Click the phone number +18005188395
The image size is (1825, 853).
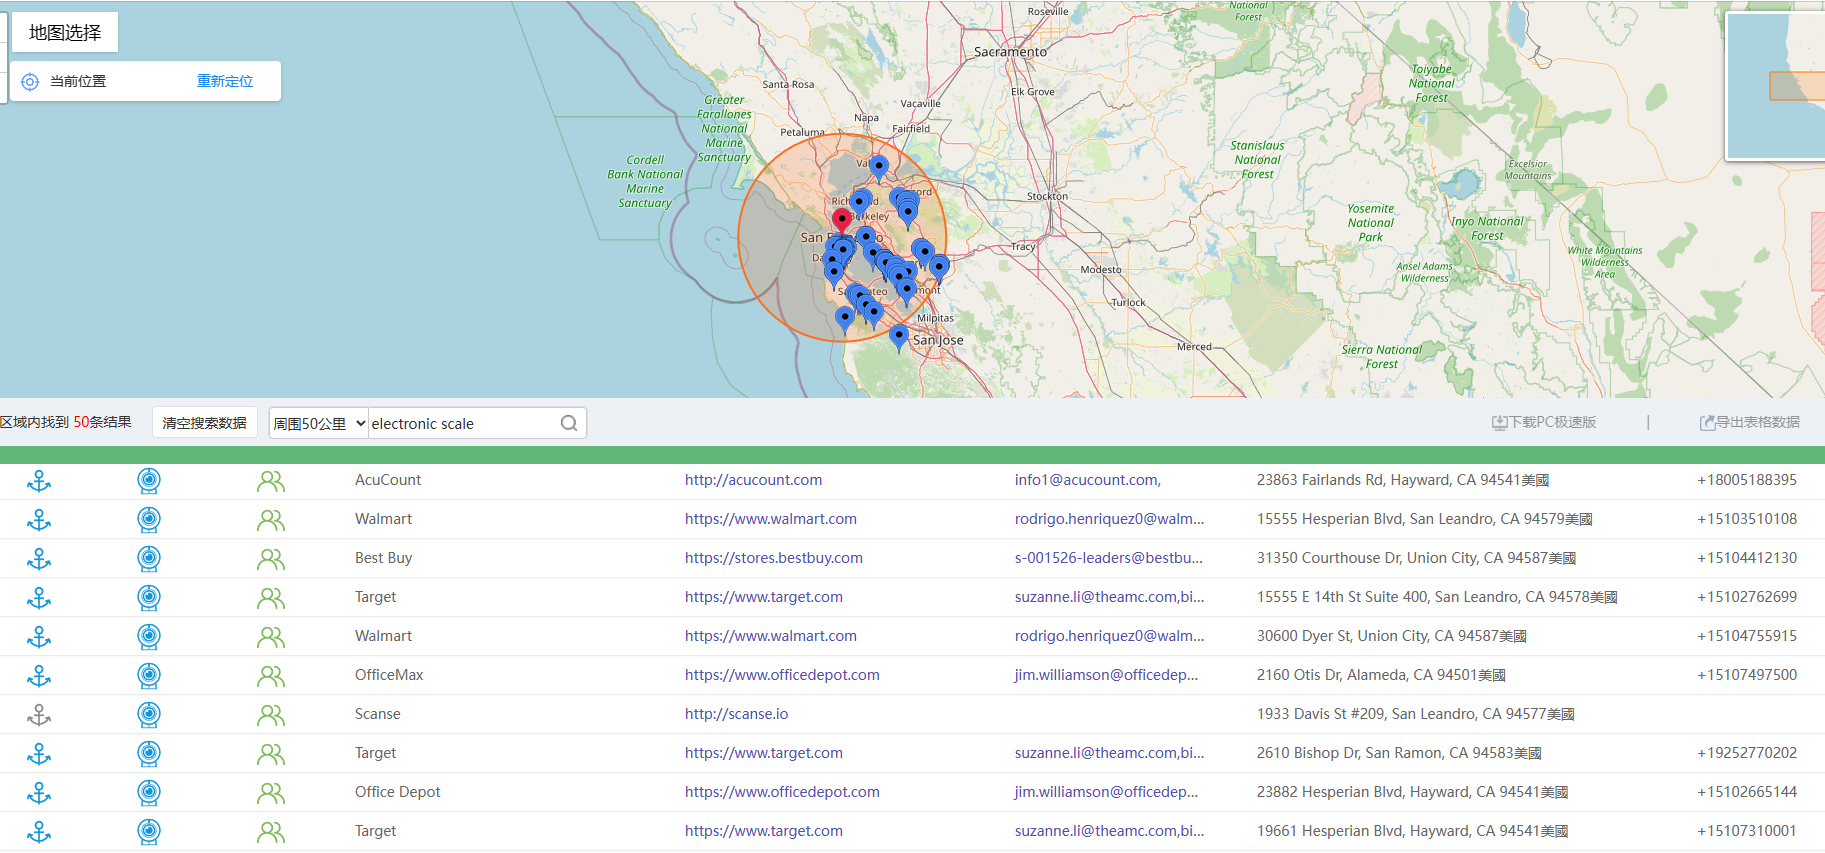pyautogui.click(x=1746, y=480)
